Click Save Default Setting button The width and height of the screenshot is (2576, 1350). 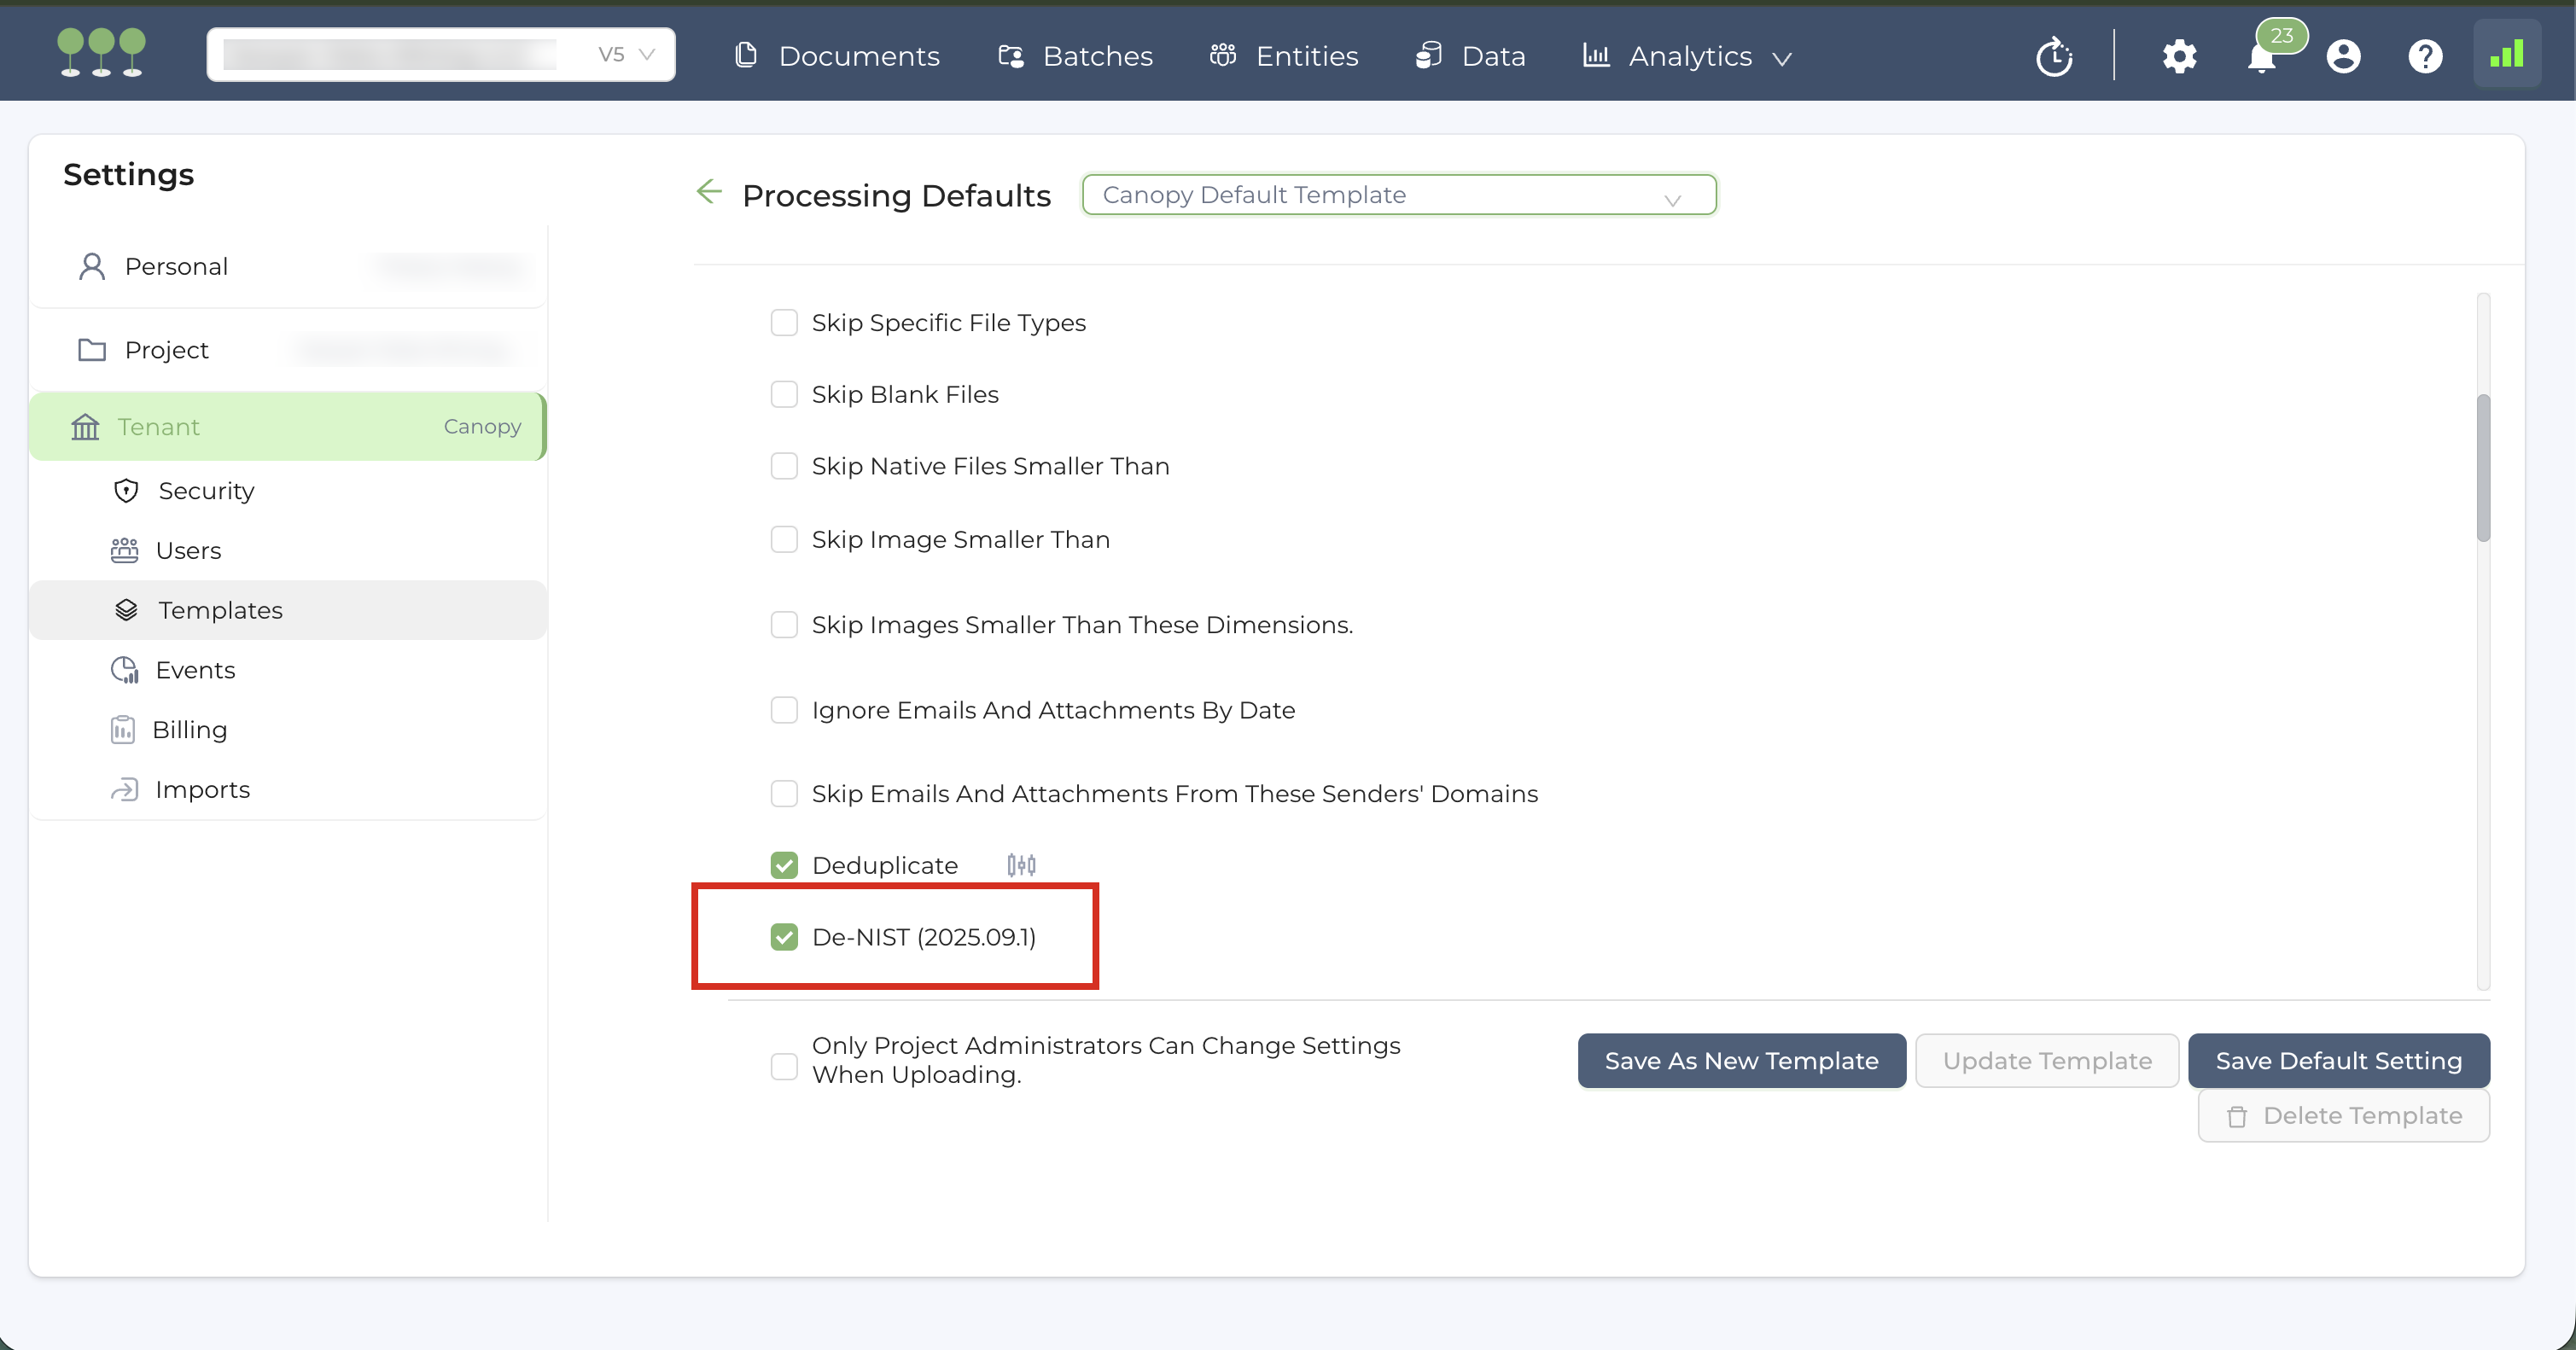2338,1061
